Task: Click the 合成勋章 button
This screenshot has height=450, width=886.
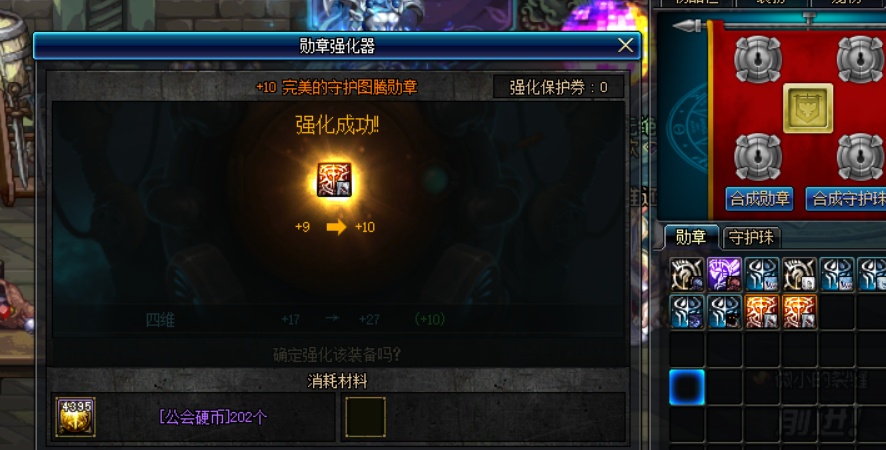Action: [759, 199]
